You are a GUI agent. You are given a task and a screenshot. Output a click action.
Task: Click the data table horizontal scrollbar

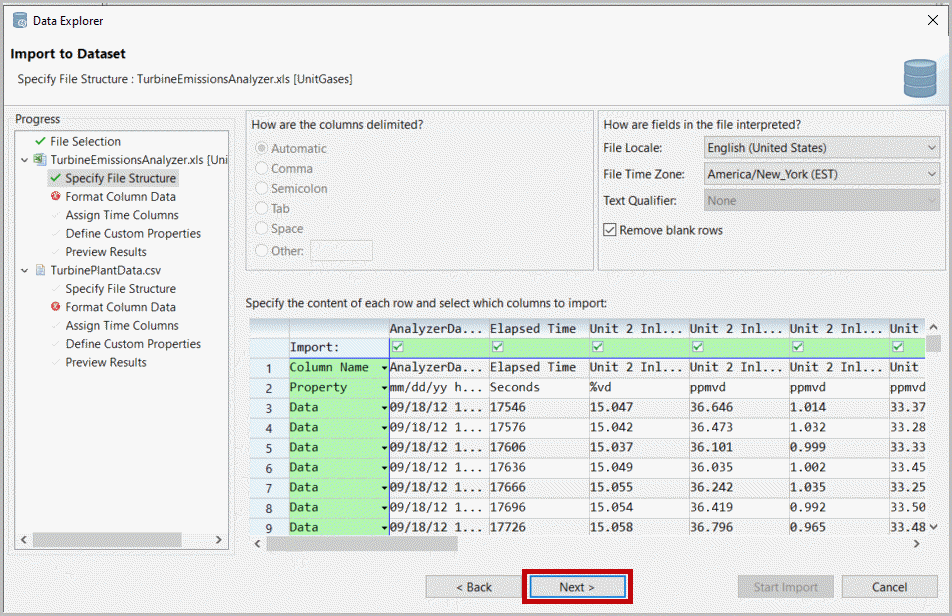(x=362, y=544)
